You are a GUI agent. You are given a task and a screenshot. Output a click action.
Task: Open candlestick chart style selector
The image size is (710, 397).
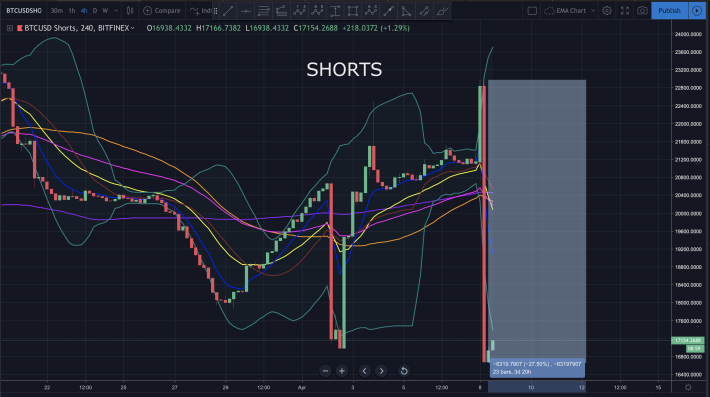130,10
